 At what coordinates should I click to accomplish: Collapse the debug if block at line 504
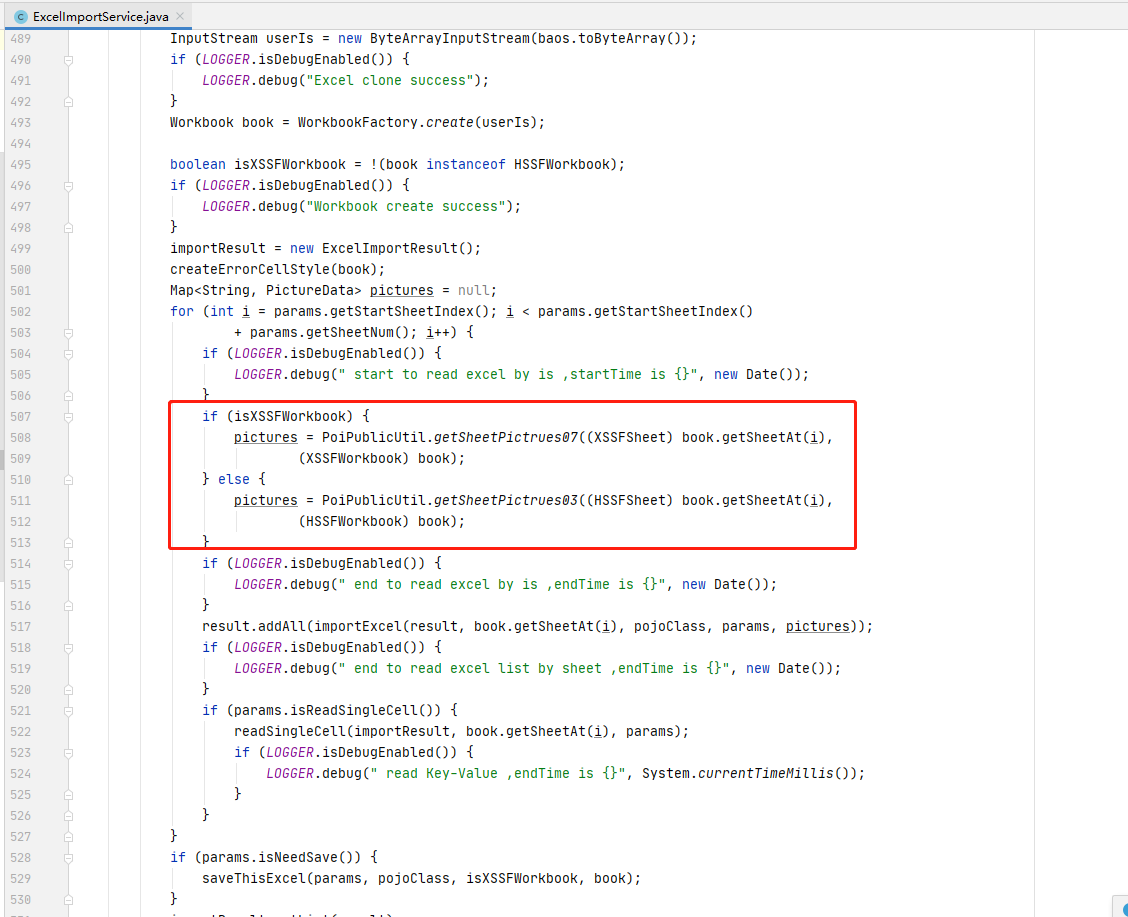[x=68, y=353]
